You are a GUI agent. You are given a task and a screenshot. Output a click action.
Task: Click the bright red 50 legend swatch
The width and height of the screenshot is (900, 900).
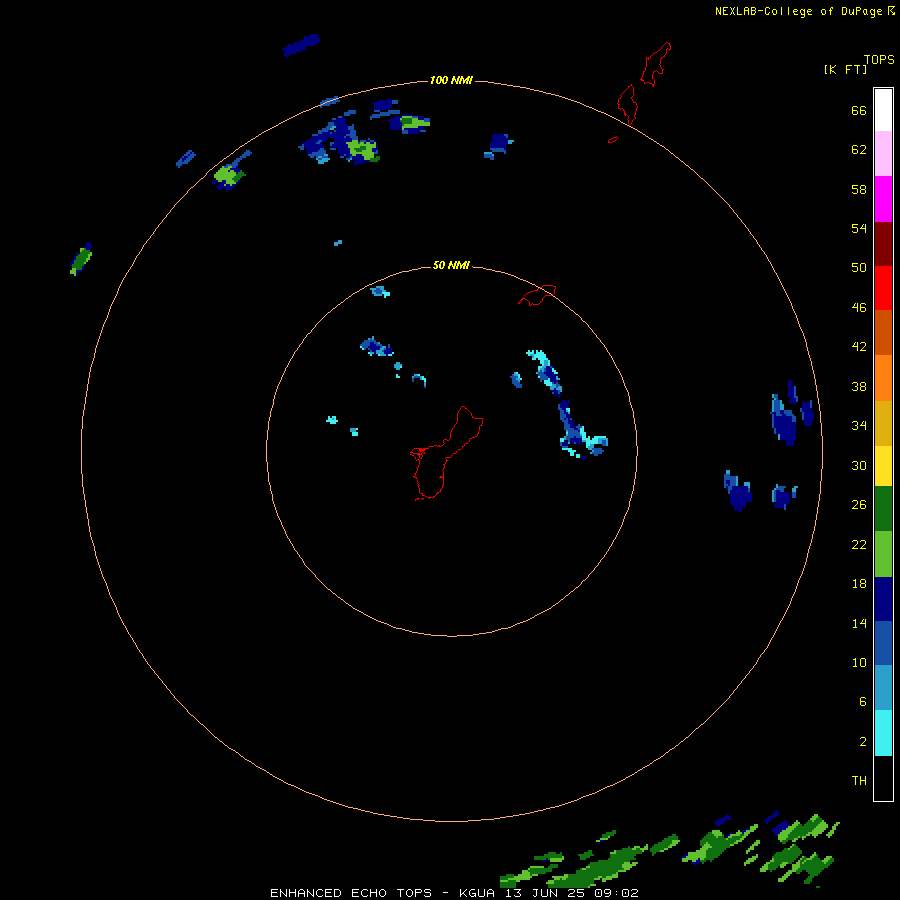pyautogui.click(x=883, y=288)
